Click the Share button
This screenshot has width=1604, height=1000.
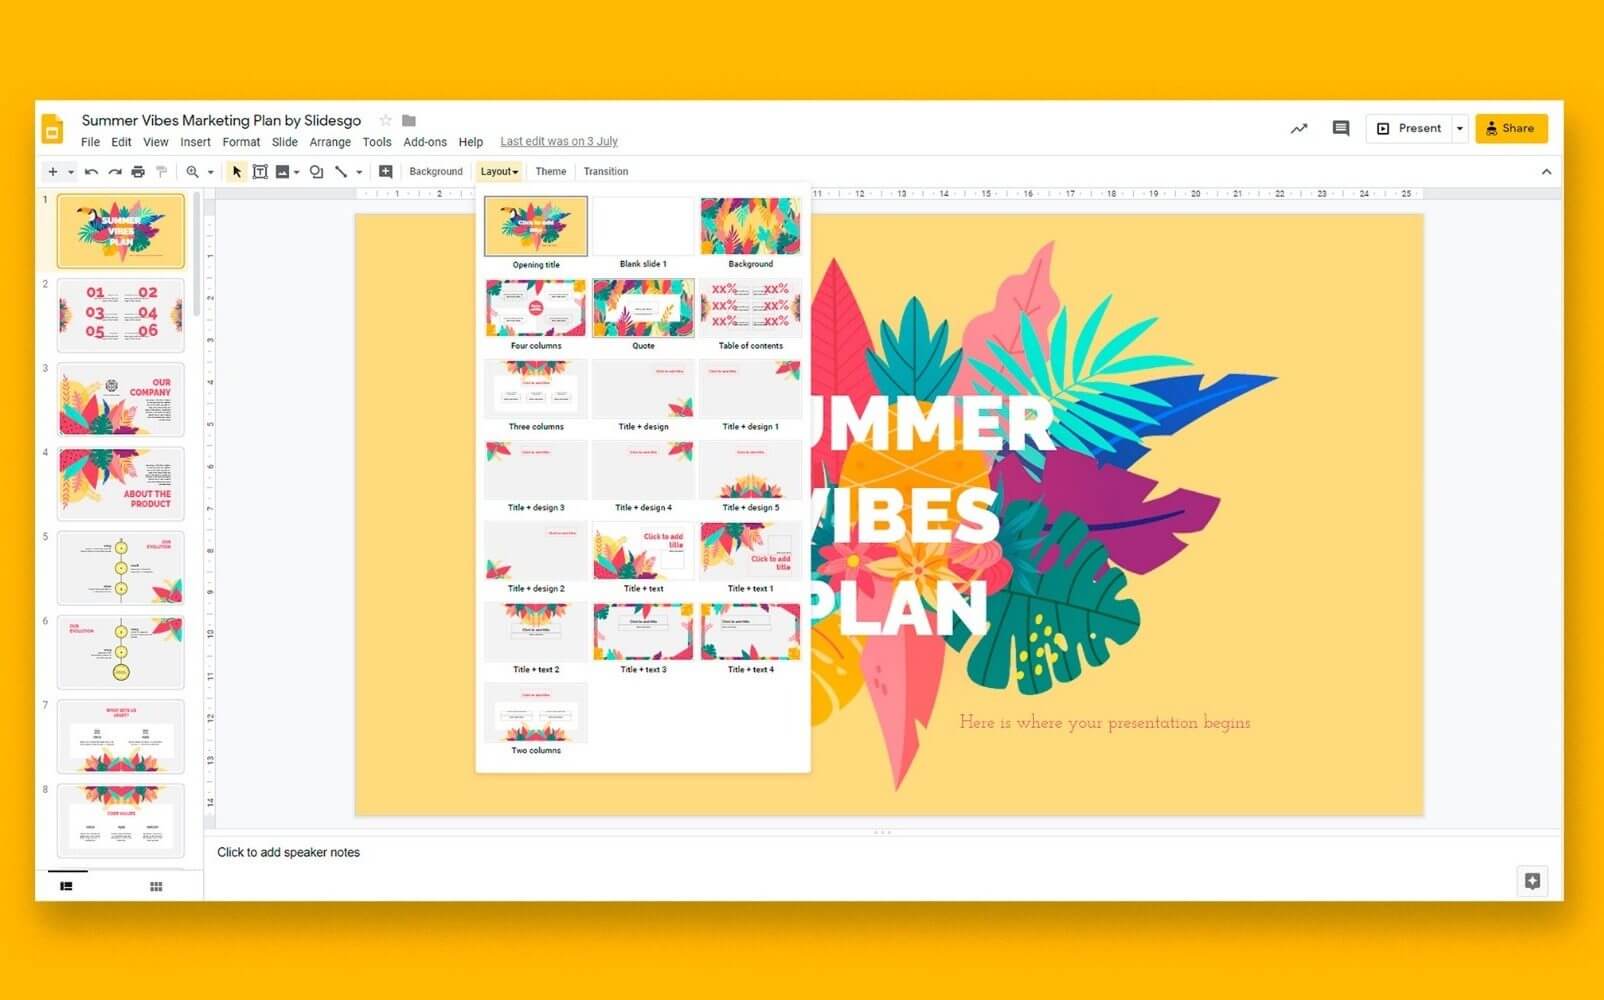coord(1511,128)
